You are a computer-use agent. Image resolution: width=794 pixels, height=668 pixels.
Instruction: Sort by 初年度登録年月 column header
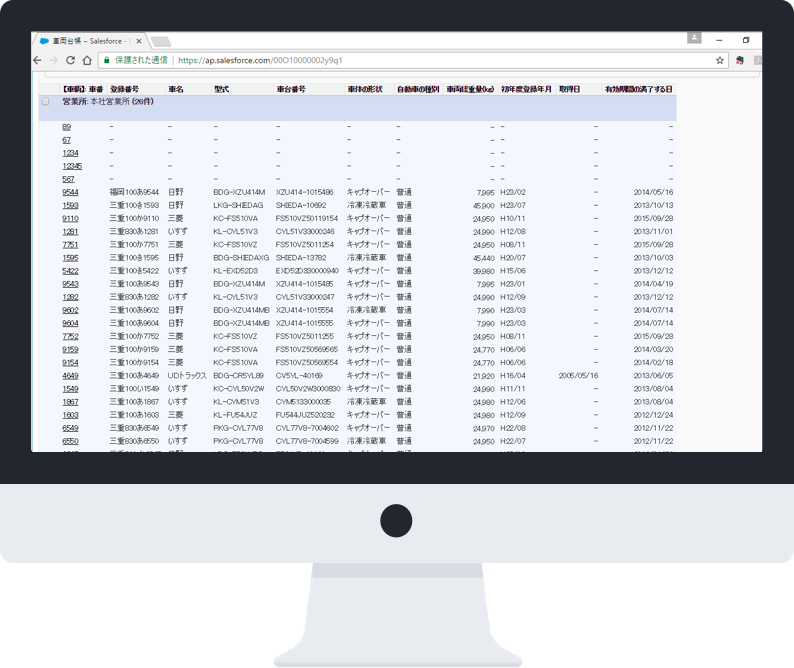point(526,89)
